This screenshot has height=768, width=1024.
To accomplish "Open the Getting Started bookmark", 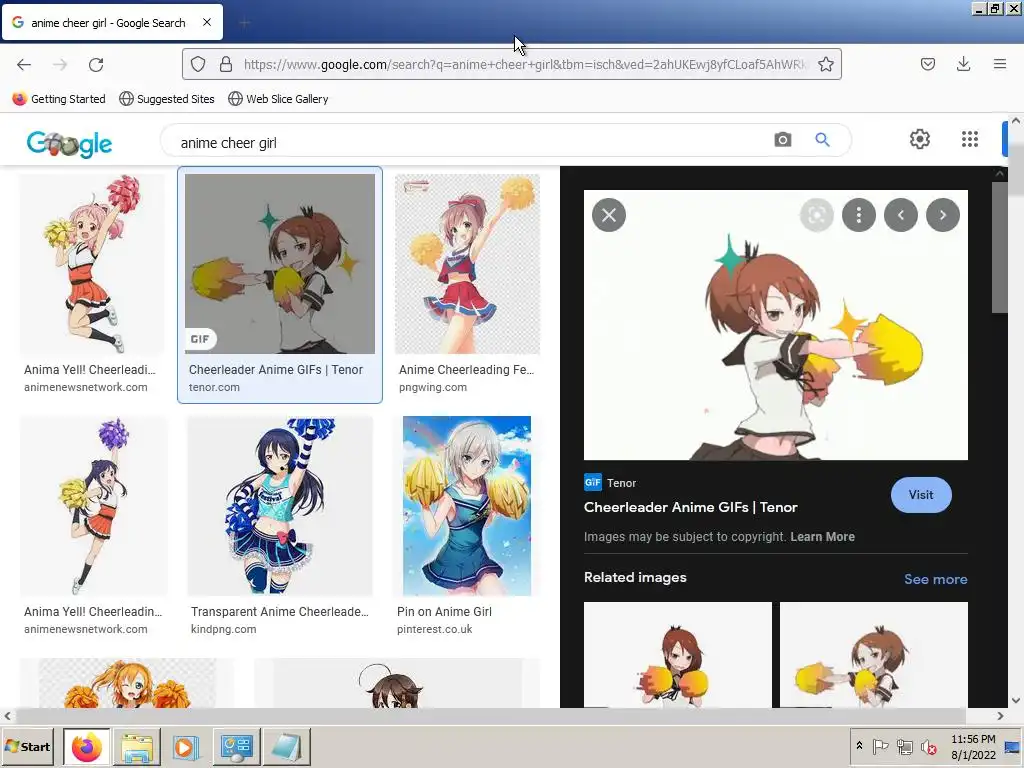I will pyautogui.click(x=59, y=99).
